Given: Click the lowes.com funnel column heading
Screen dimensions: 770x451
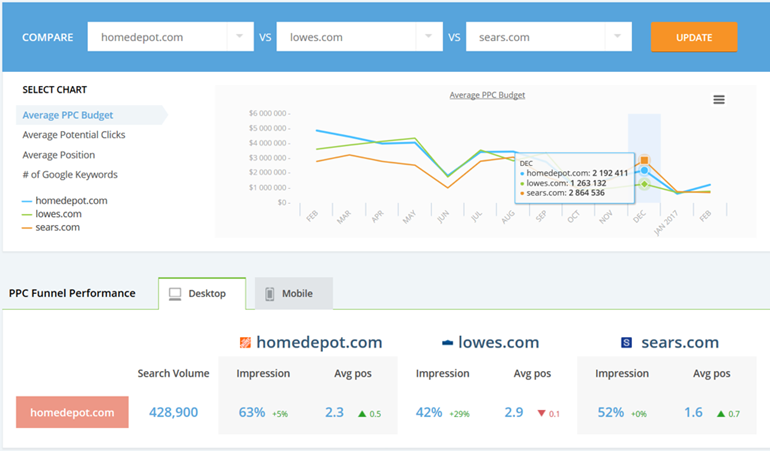Looking at the screenshot, I should pos(498,342).
